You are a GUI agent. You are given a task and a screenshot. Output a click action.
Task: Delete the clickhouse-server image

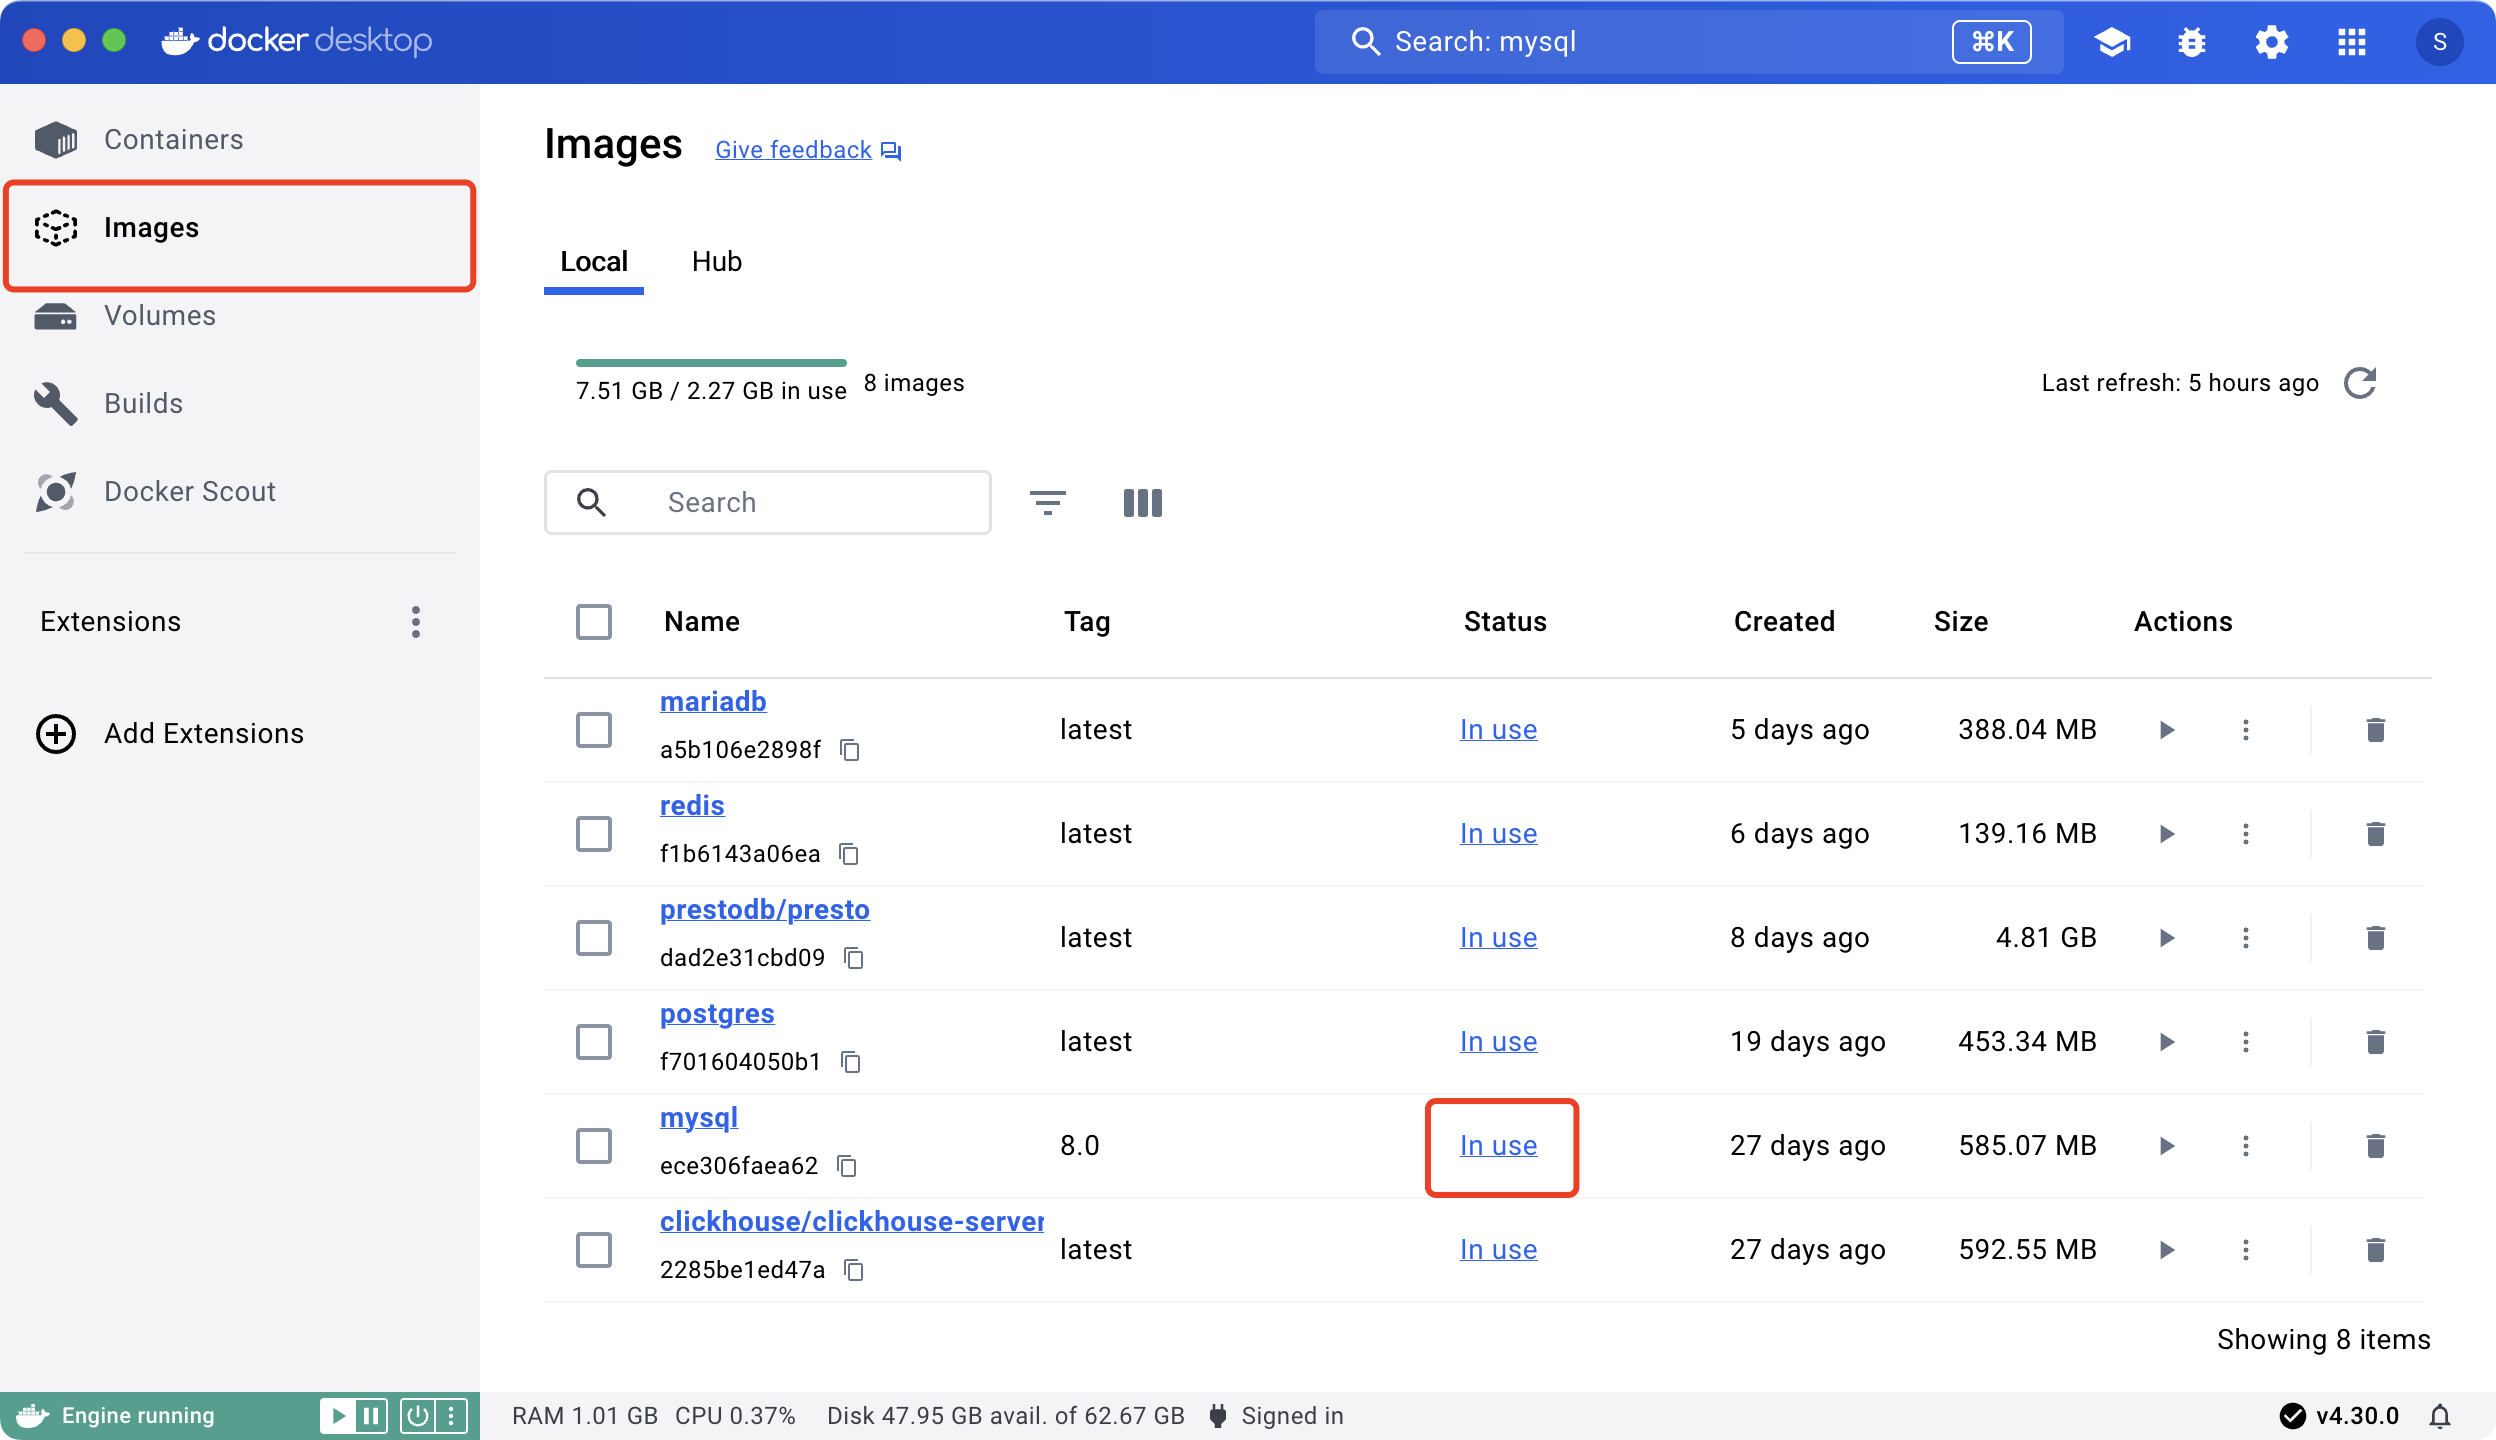[x=2376, y=1250]
